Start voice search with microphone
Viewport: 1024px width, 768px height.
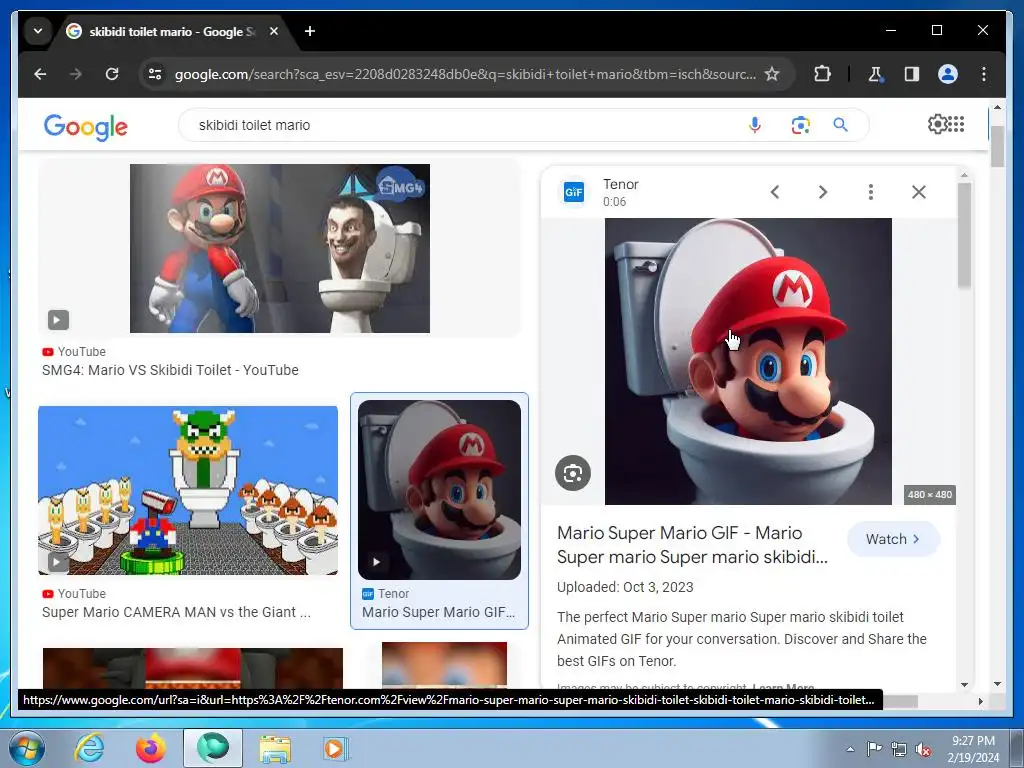tap(754, 125)
